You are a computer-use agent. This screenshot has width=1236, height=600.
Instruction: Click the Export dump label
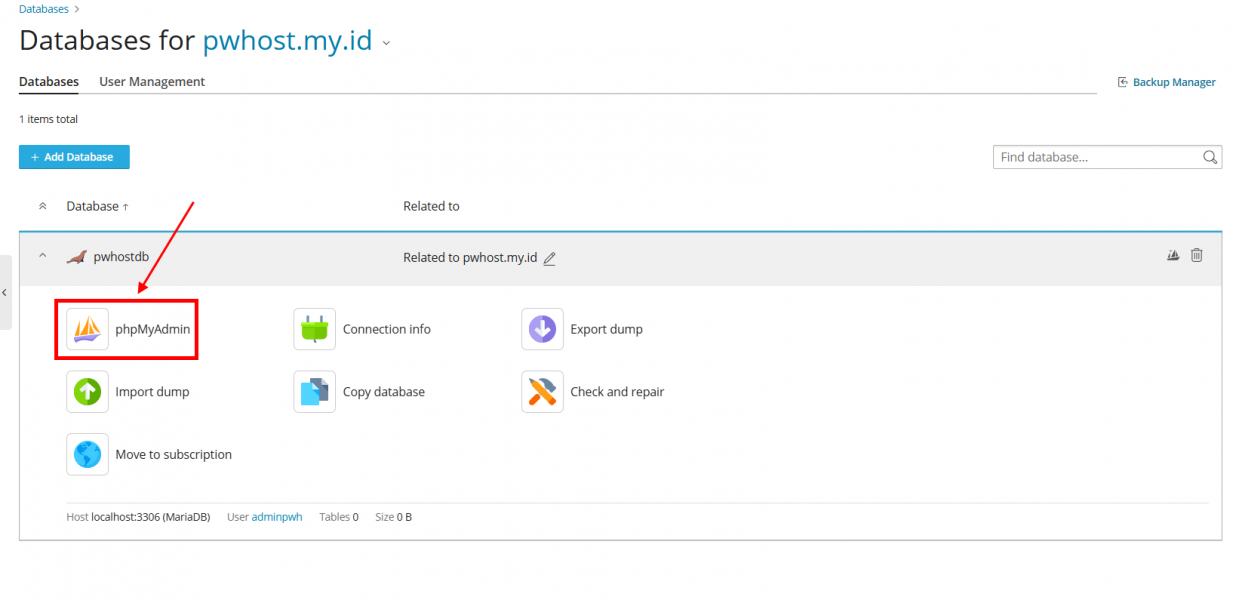(x=607, y=329)
